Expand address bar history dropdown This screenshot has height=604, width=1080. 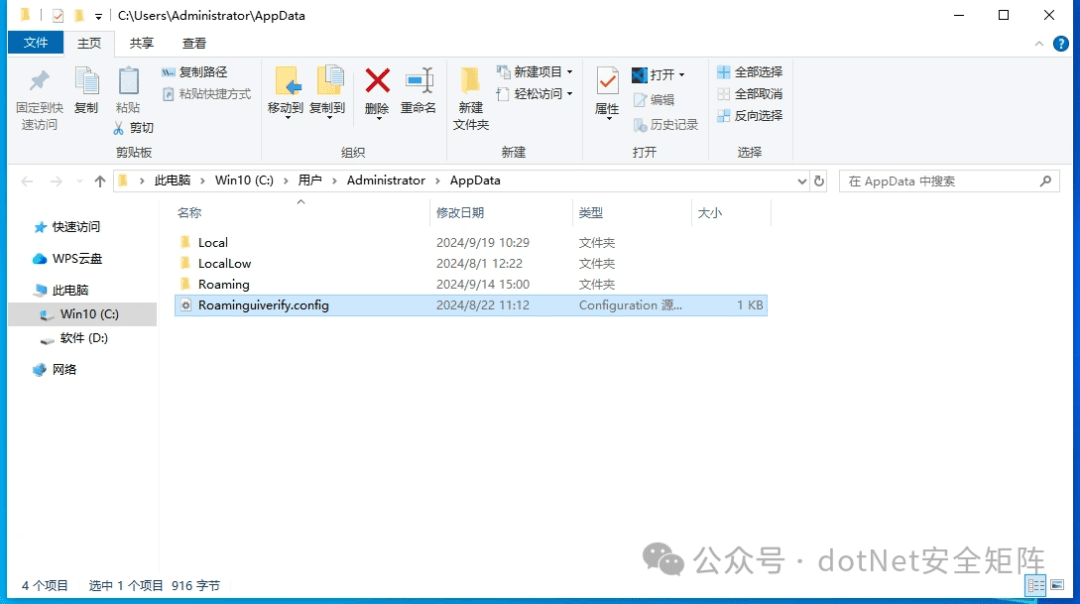[x=802, y=181]
